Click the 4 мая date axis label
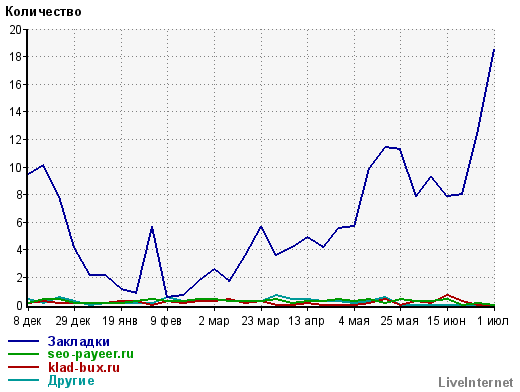The image size is (520, 392). click(x=354, y=321)
